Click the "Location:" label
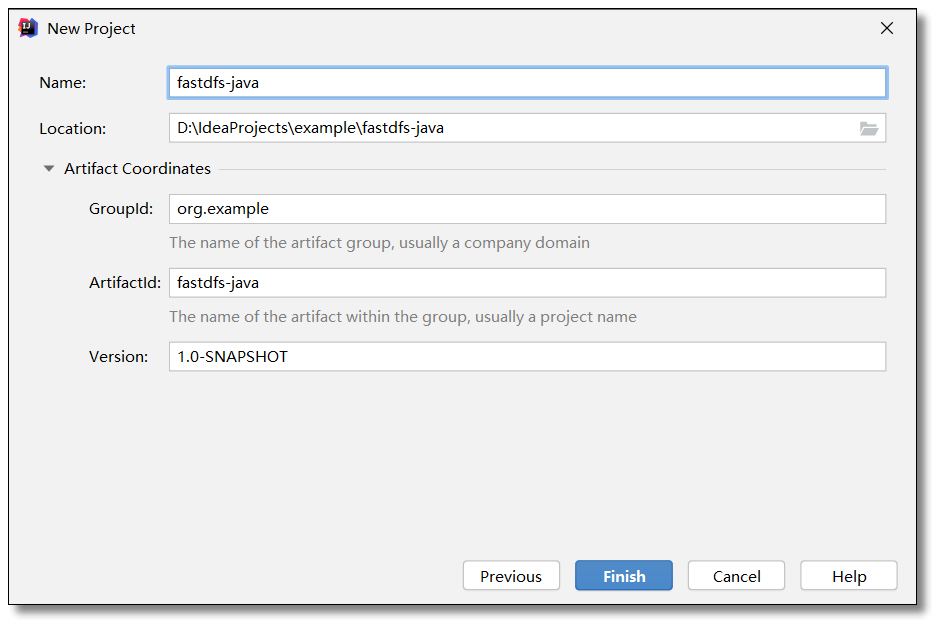This screenshot has width=933, height=621. (72, 129)
